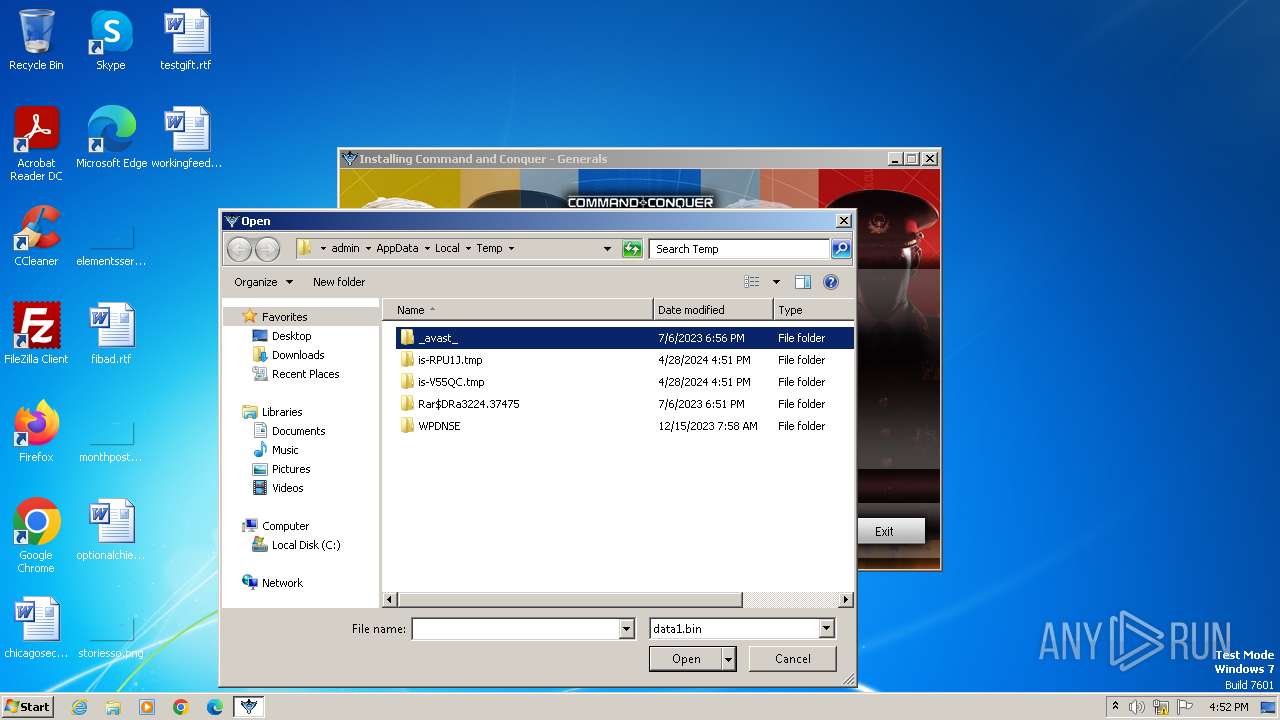Expand the view options dropdown arrow
Viewport: 1280px width, 720px height.
pos(776,282)
